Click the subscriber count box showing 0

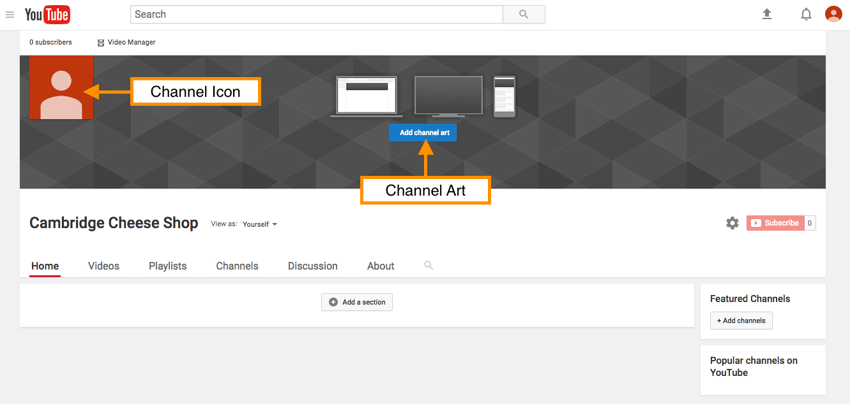[810, 223]
